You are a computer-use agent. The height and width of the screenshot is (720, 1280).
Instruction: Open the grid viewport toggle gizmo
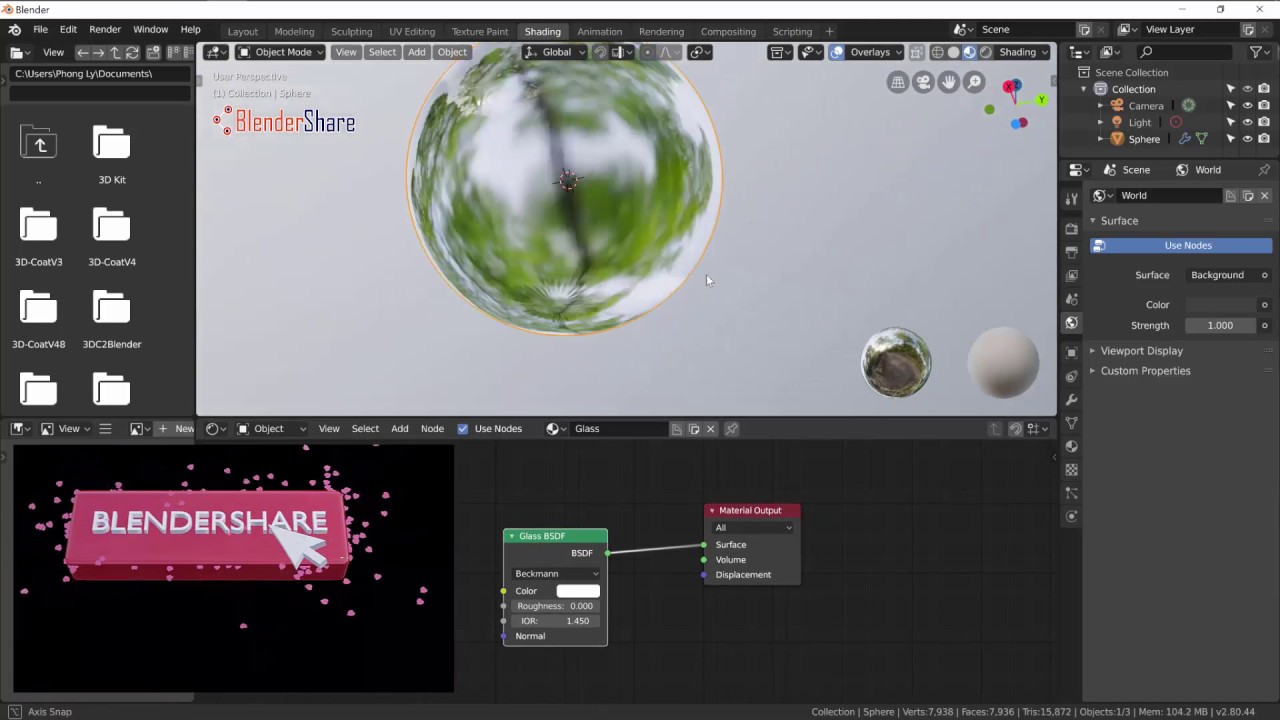pyautogui.click(x=898, y=82)
